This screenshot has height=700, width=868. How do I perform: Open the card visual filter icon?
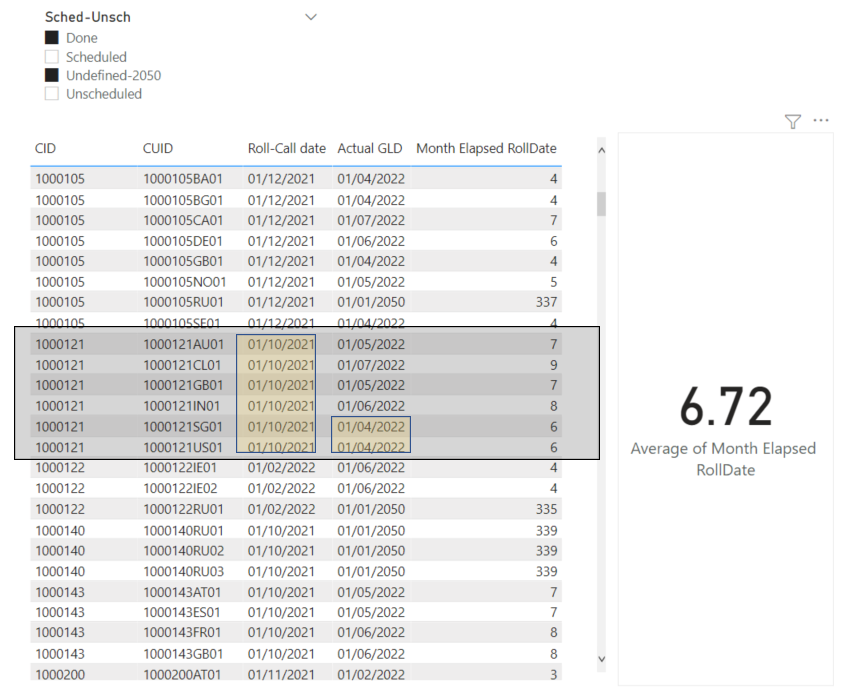(x=793, y=121)
